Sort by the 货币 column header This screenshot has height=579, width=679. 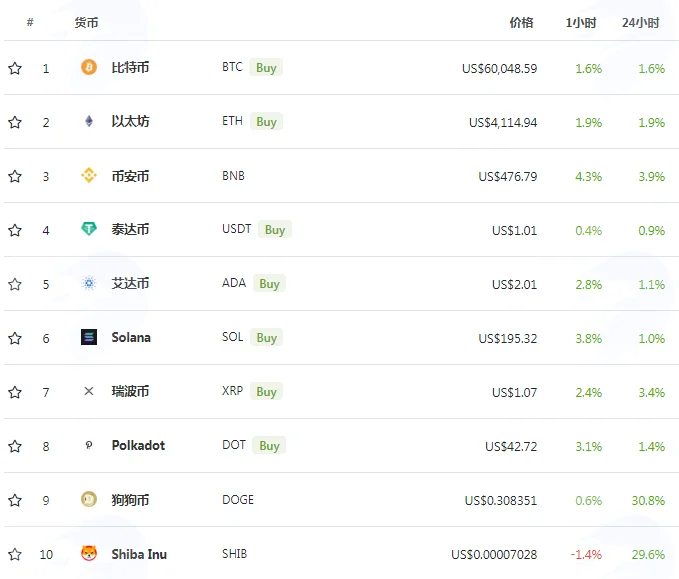point(86,23)
